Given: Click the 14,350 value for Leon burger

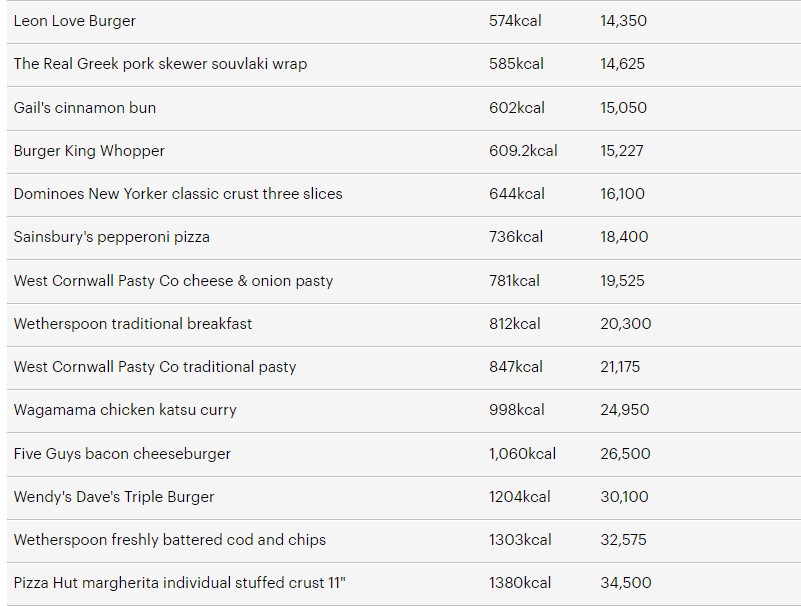Looking at the screenshot, I should (x=624, y=21).
